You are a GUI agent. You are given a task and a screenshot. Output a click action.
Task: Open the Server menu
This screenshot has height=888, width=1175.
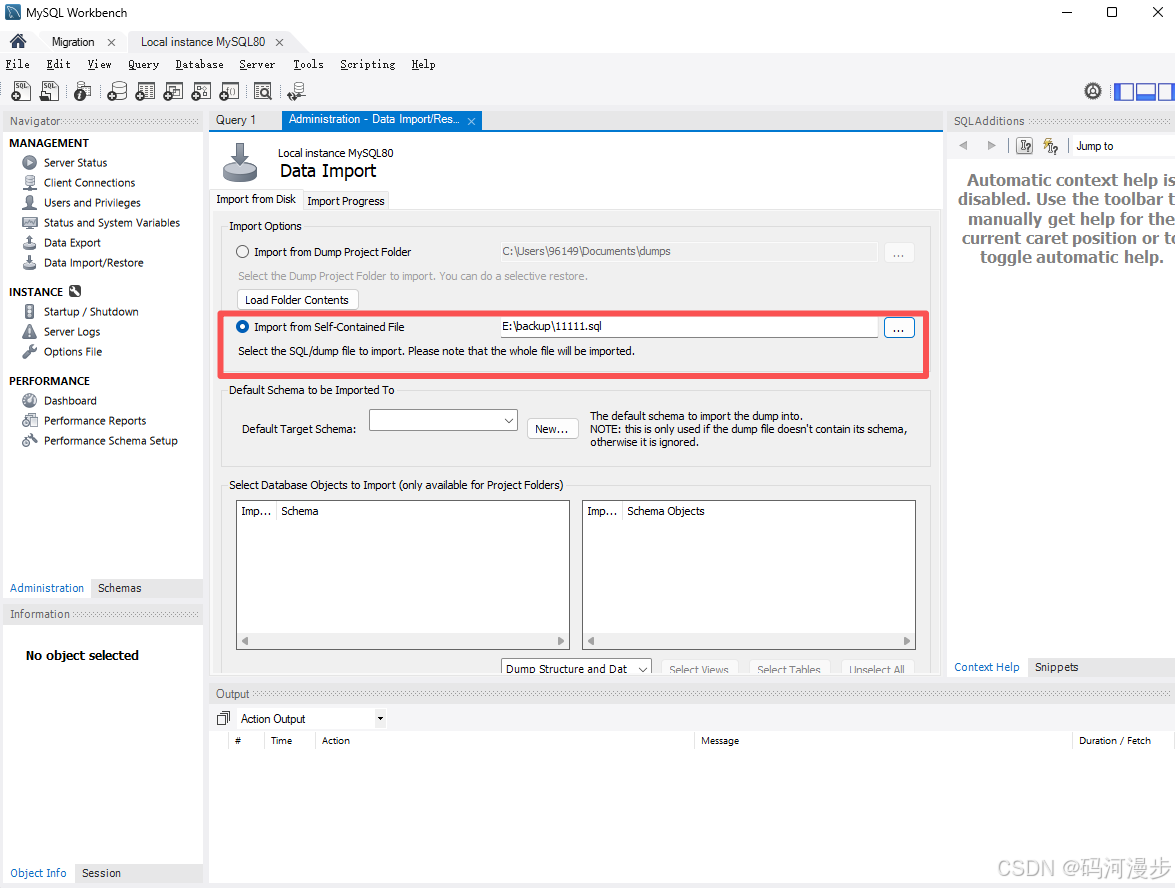click(257, 64)
